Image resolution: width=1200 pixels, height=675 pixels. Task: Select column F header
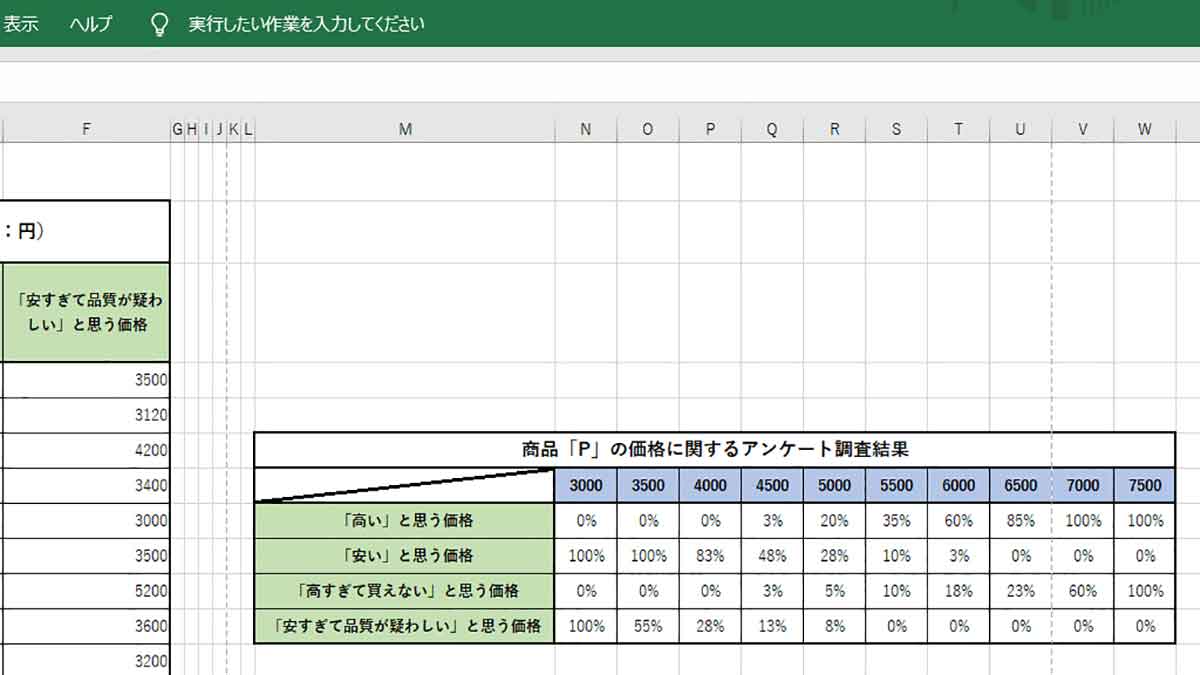[86, 128]
